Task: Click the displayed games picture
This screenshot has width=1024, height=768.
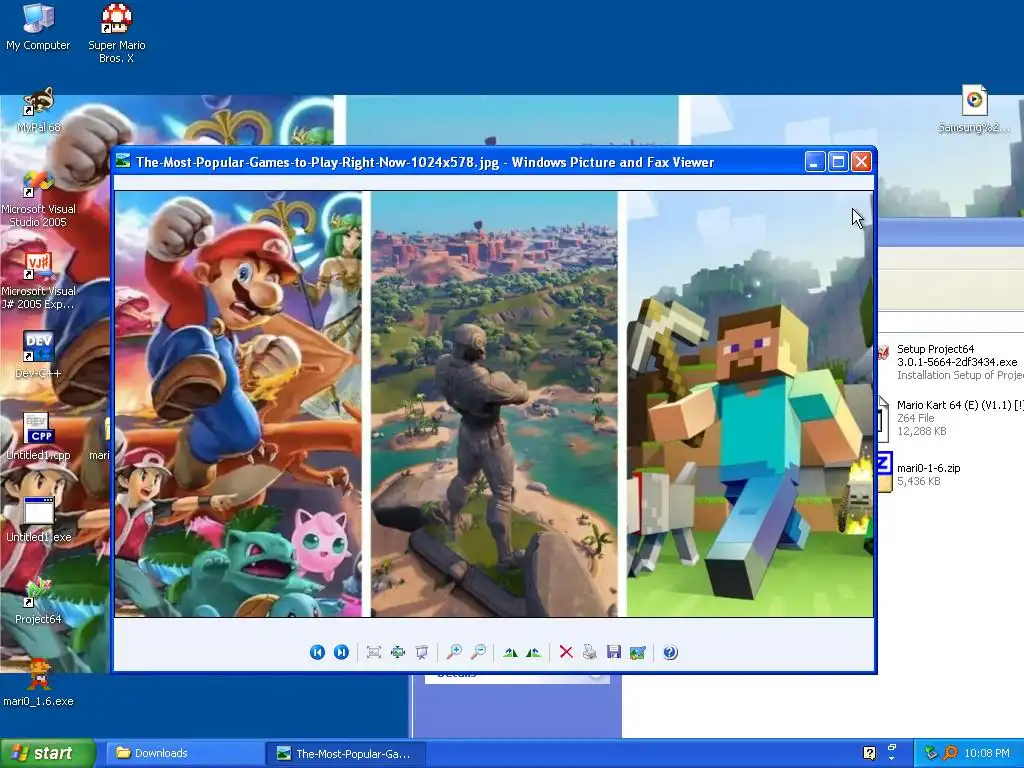Action: [x=494, y=404]
